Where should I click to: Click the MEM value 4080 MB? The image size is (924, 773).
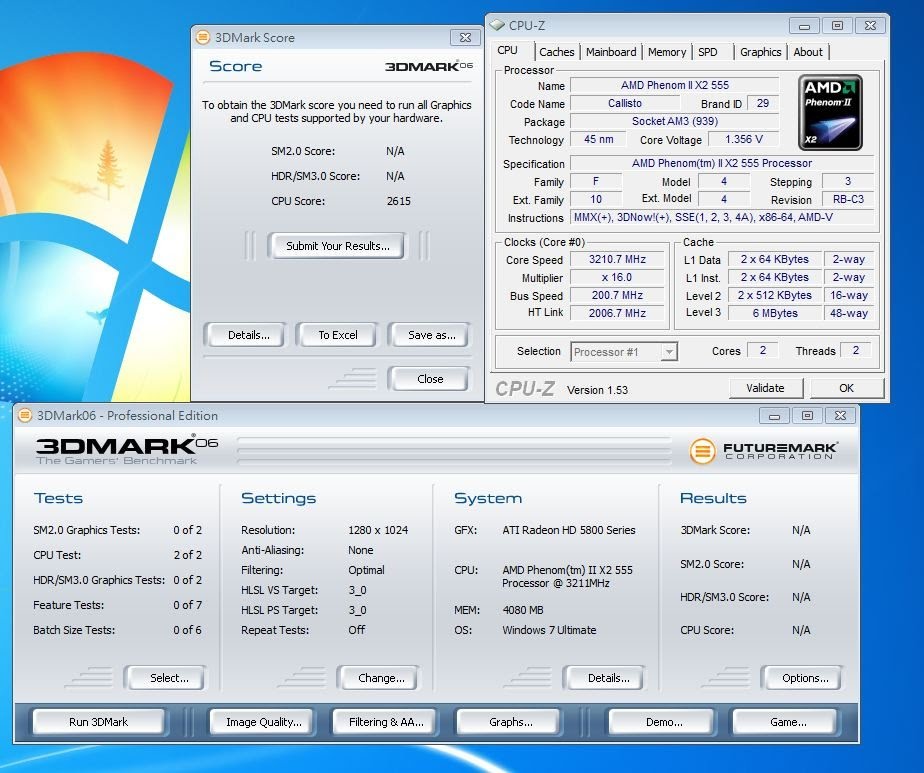click(523, 610)
